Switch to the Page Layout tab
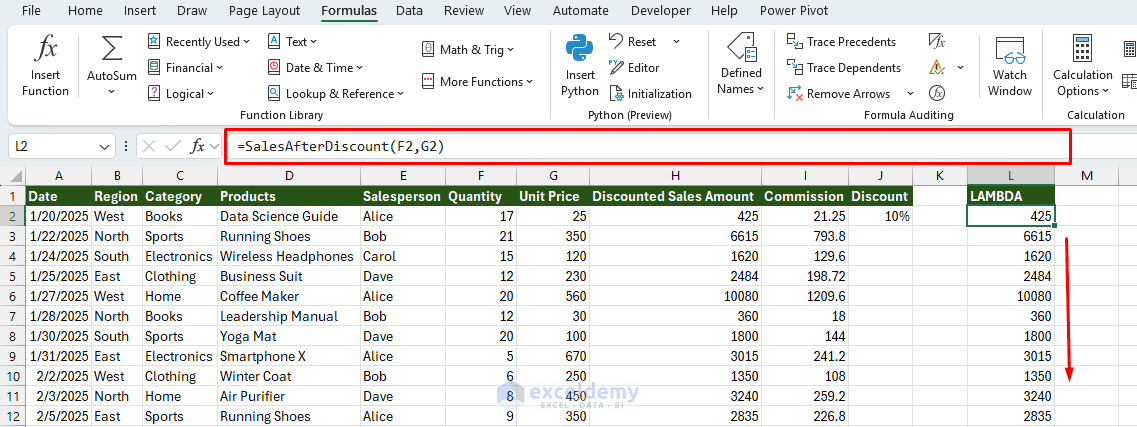Viewport: 1137px width, 427px height. (264, 11)
